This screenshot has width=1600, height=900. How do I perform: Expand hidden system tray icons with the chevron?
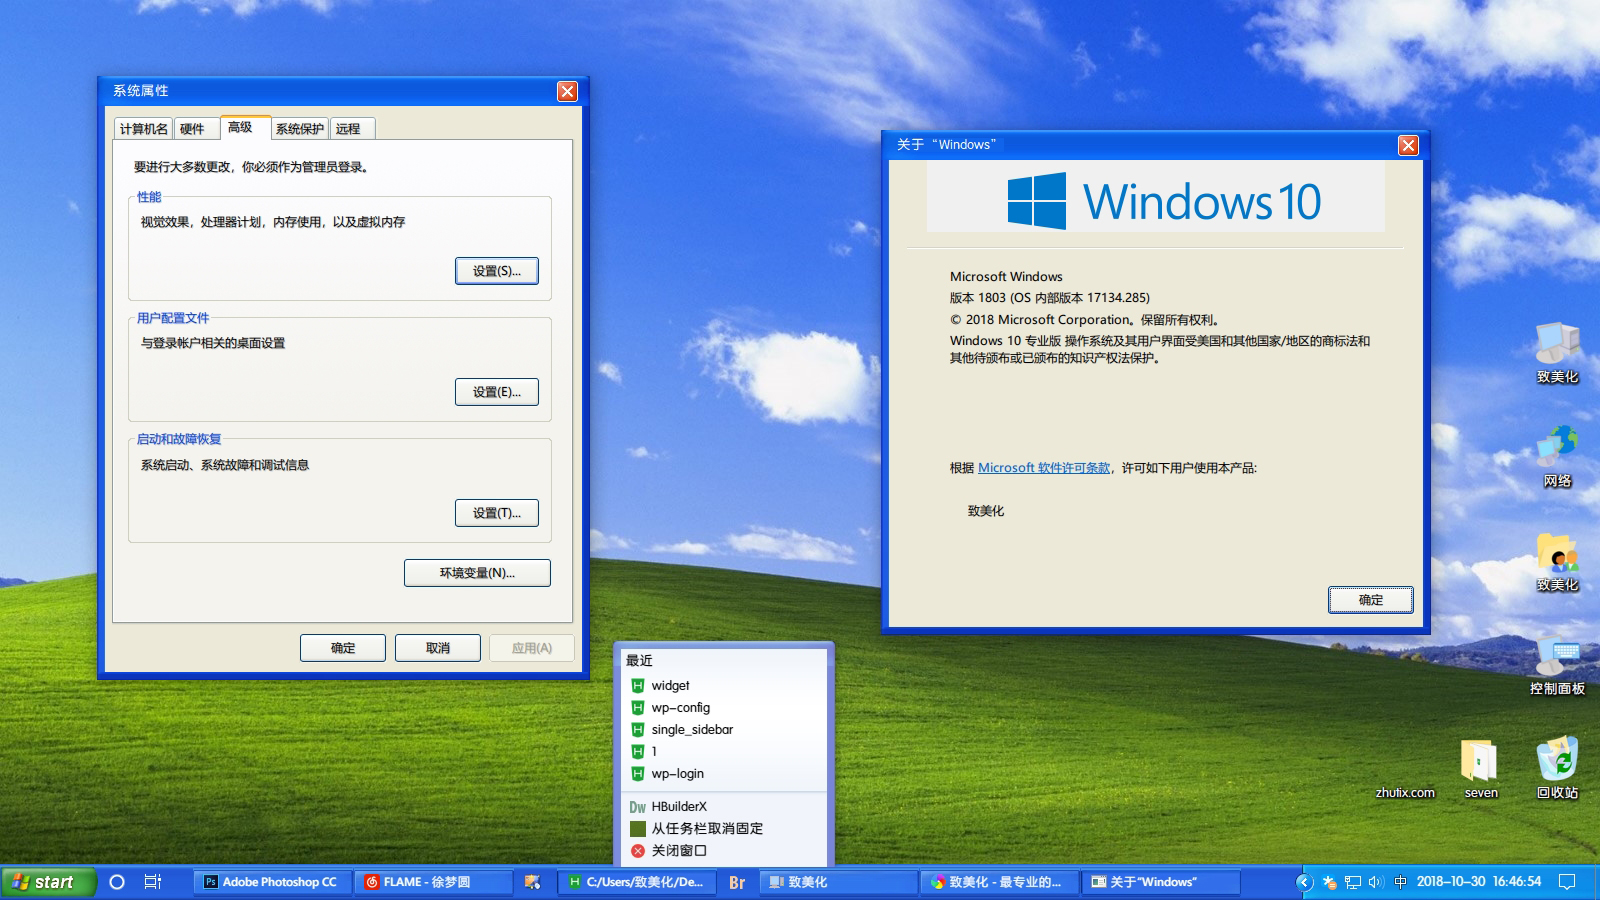[x=1302, y=882]
